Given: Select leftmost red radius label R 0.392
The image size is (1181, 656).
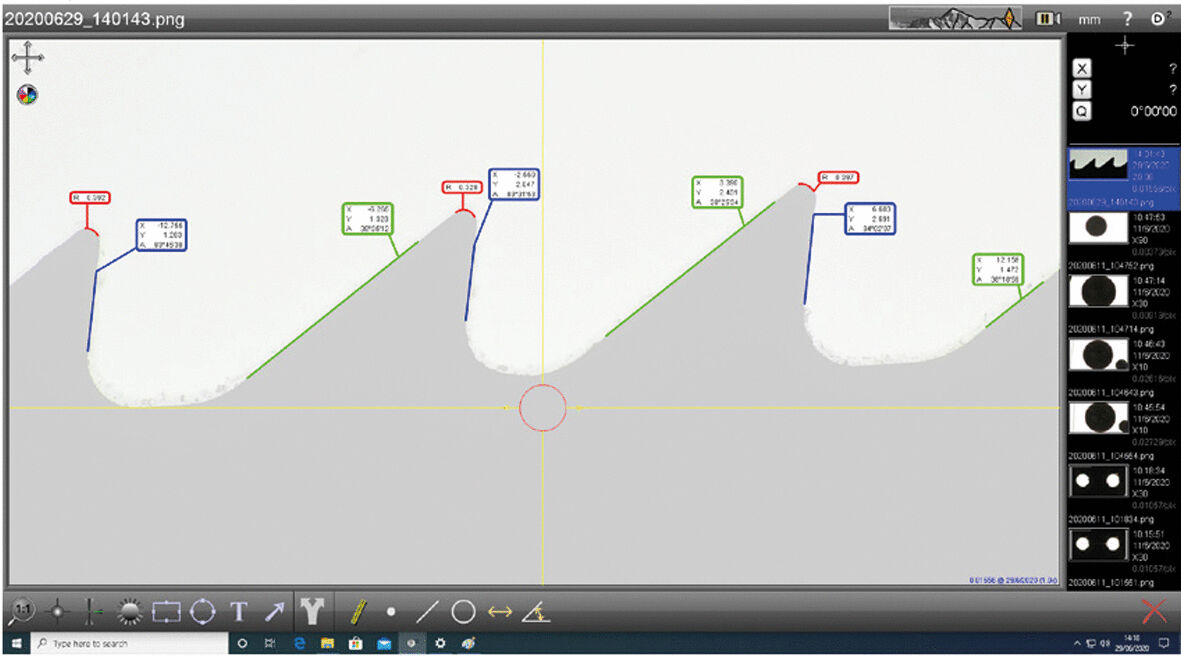Looking at the screenshot, I should [90, 197].
